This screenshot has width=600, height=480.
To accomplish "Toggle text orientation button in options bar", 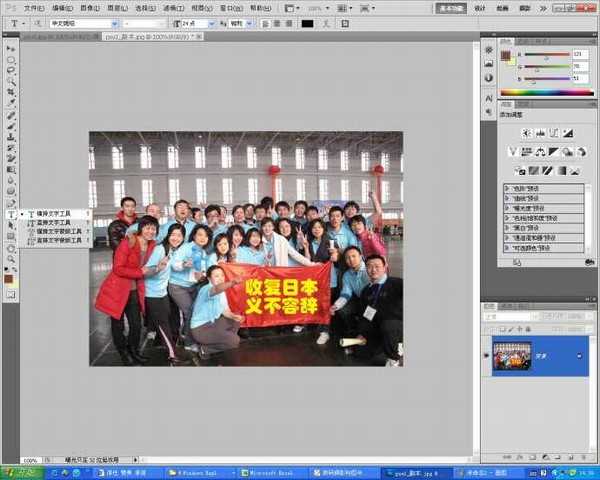I will pos(37,23).
